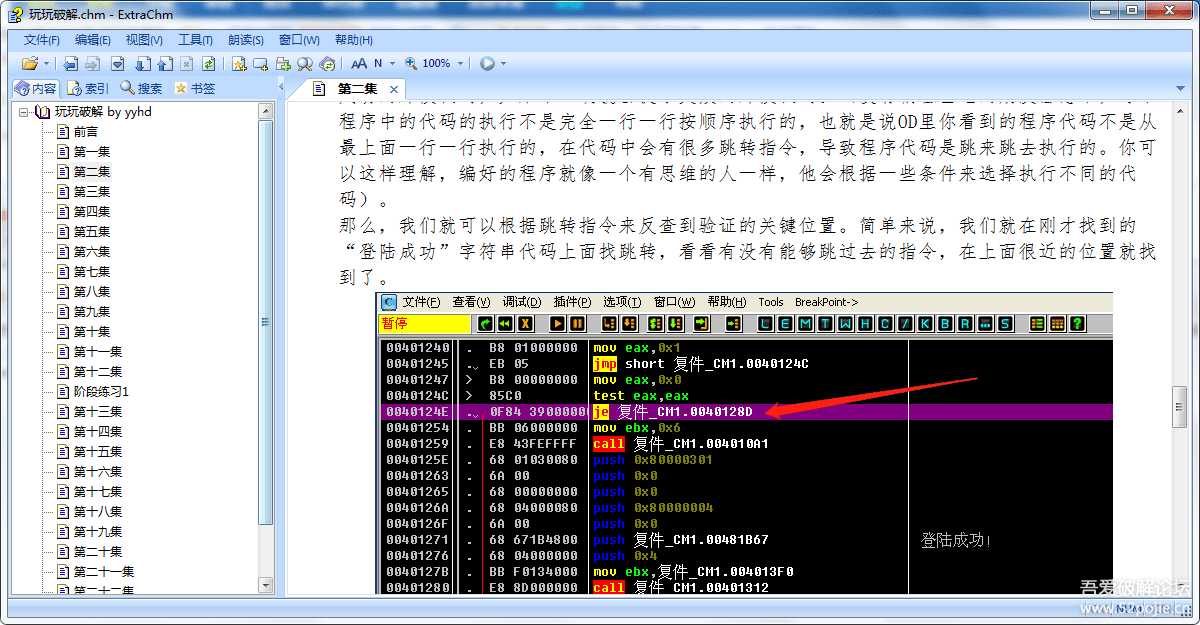Open chapter 第十五集 in contents tree
The width and height of the screenshot is (1200, 625).
click(x=98, y=451)
